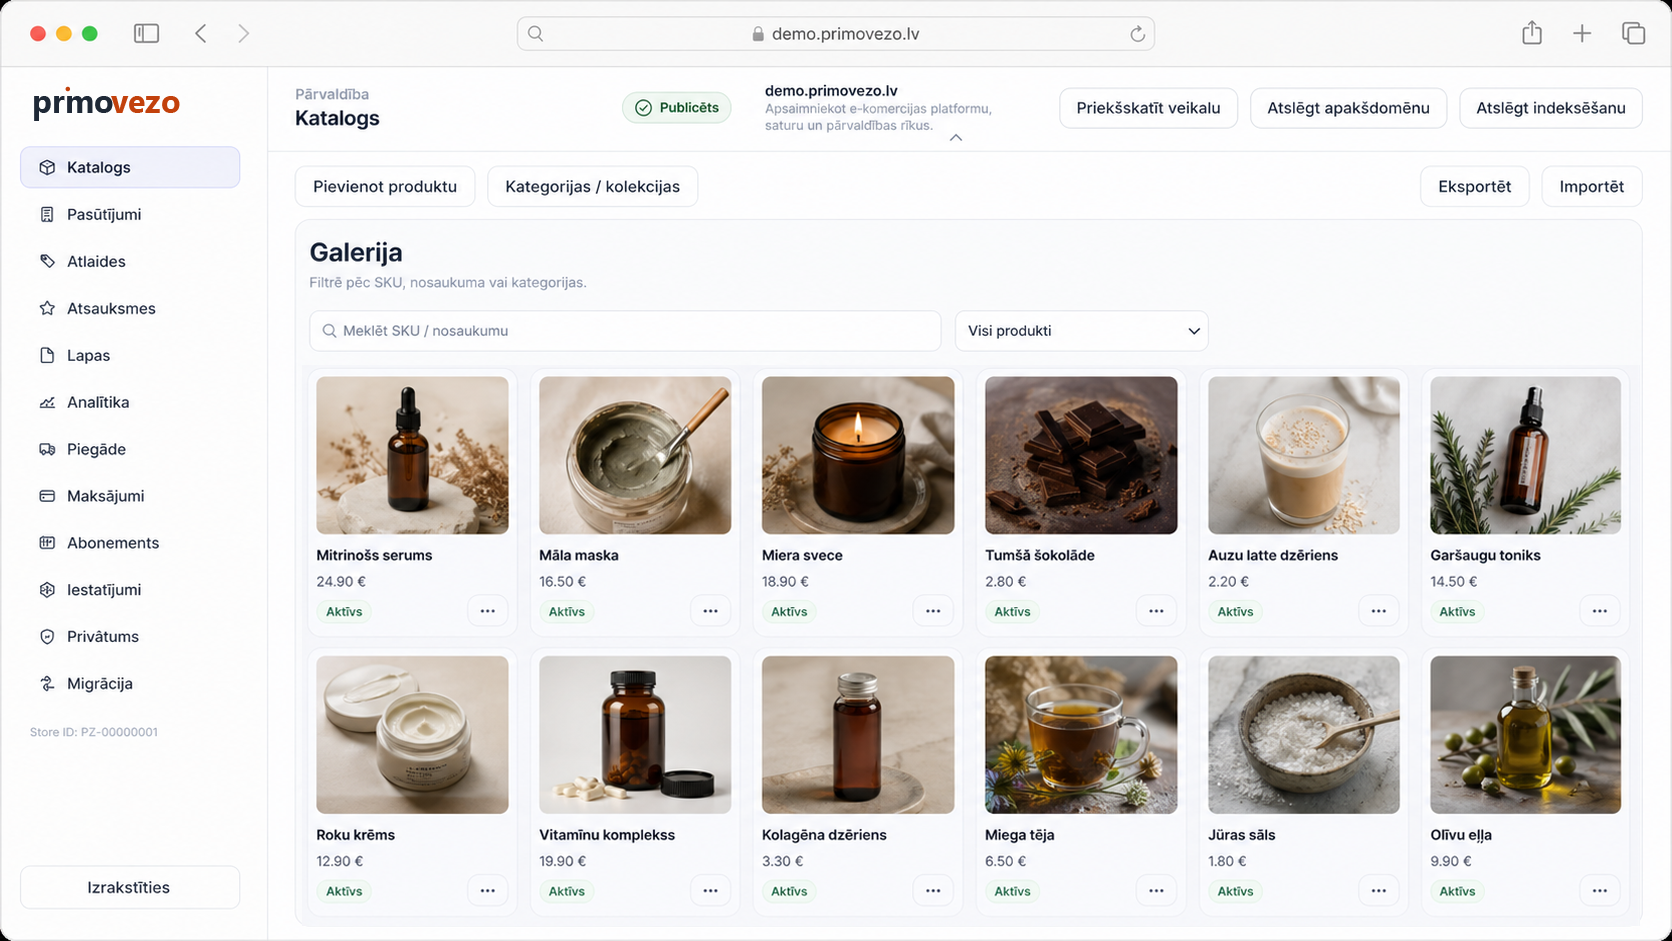Click the Abonements icon in sidebar
This screenshot has height=941, width=1672.
click(47, 543)
